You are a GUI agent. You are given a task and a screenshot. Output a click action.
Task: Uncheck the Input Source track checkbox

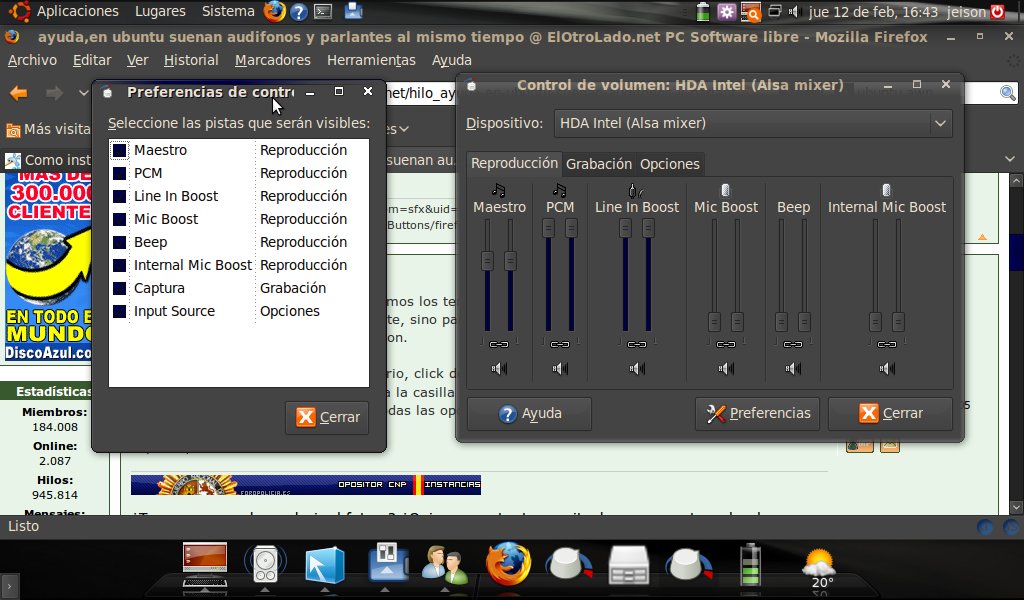pos(120,311)
